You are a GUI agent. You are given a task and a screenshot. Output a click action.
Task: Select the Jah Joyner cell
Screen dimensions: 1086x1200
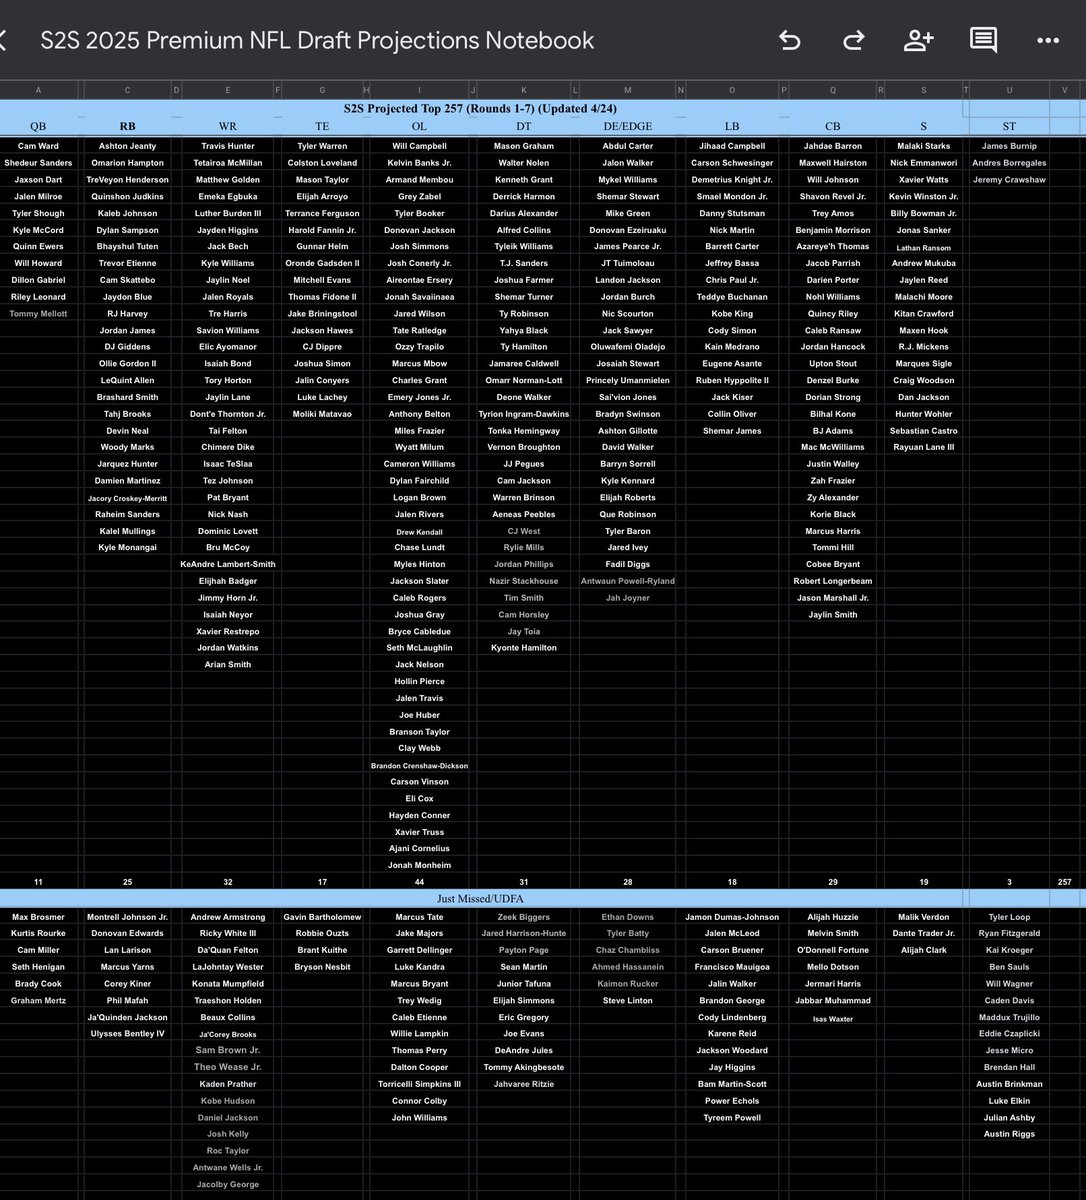(x=628, y=598)
